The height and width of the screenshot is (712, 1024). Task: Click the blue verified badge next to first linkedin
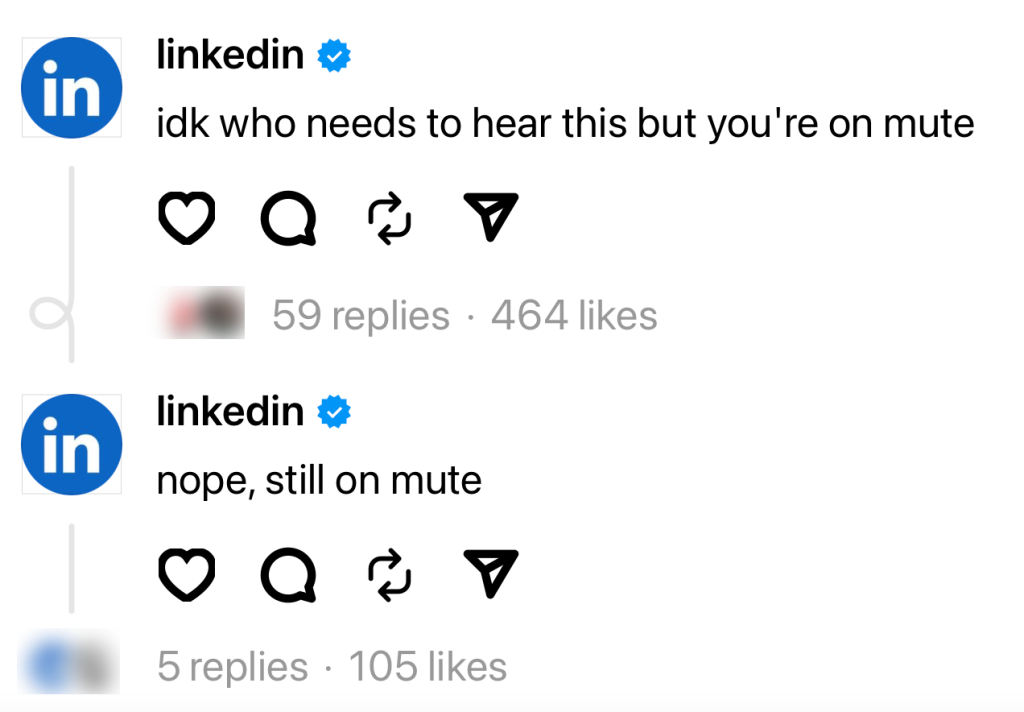tap(331, 55)
